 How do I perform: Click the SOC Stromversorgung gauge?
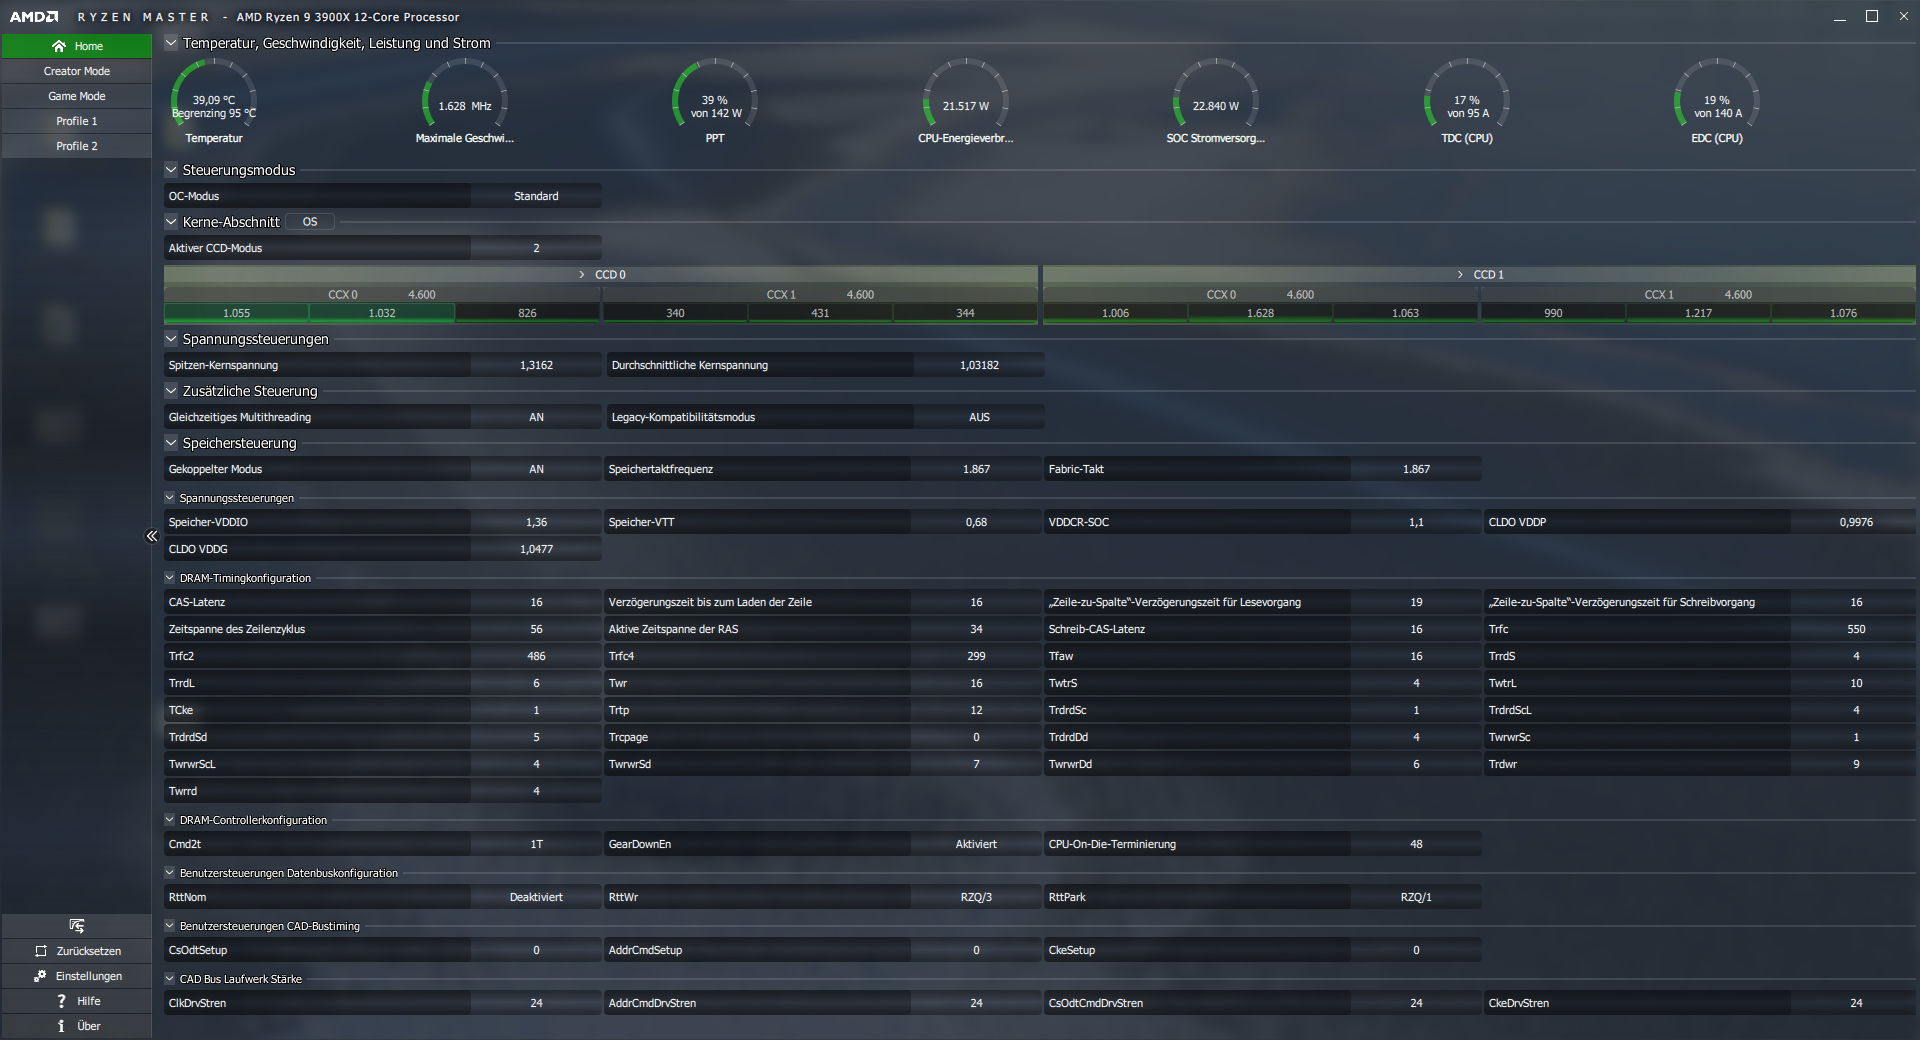pos(1216,101)
